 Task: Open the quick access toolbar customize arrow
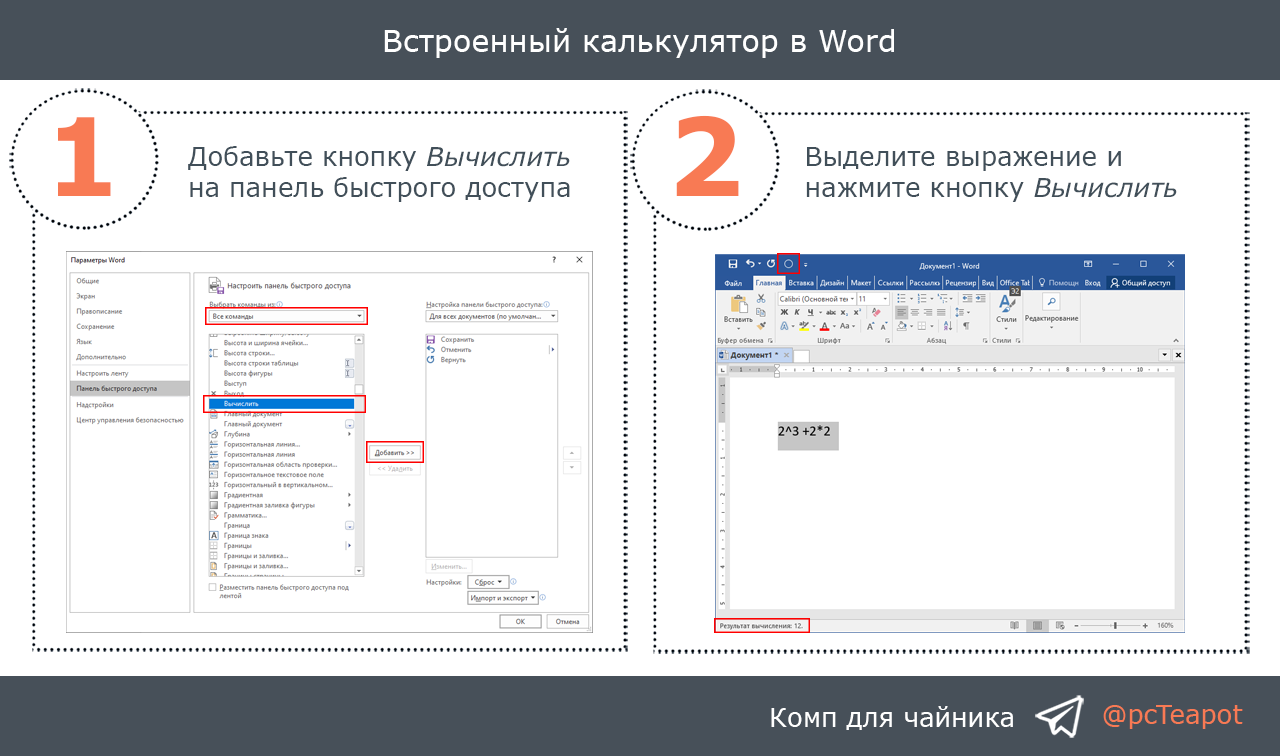[805, 265]
